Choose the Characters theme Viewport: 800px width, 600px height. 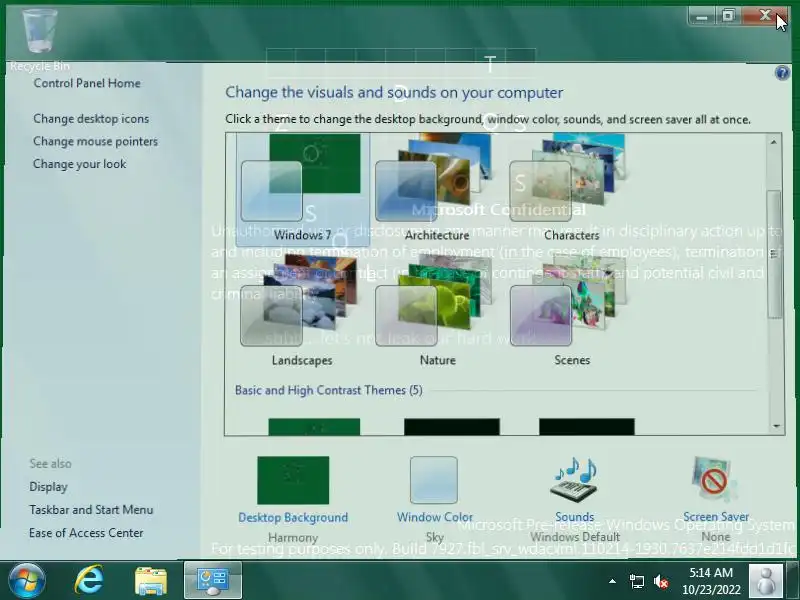tap(571, 190)
